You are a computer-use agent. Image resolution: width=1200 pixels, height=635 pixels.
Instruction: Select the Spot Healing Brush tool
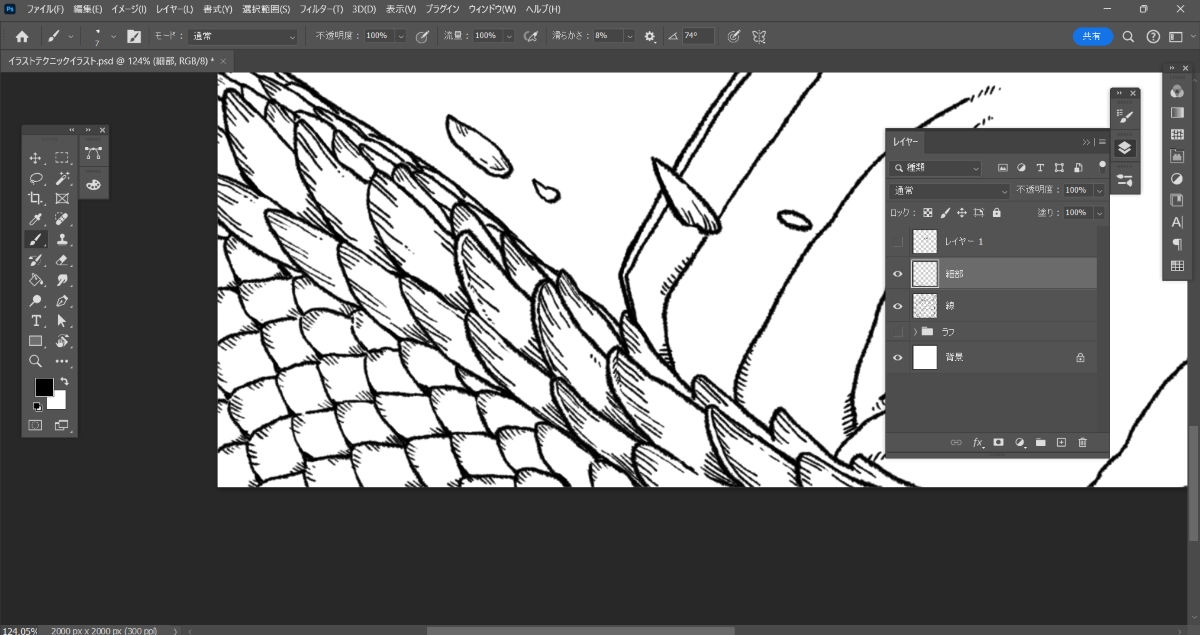pos(62,219)
